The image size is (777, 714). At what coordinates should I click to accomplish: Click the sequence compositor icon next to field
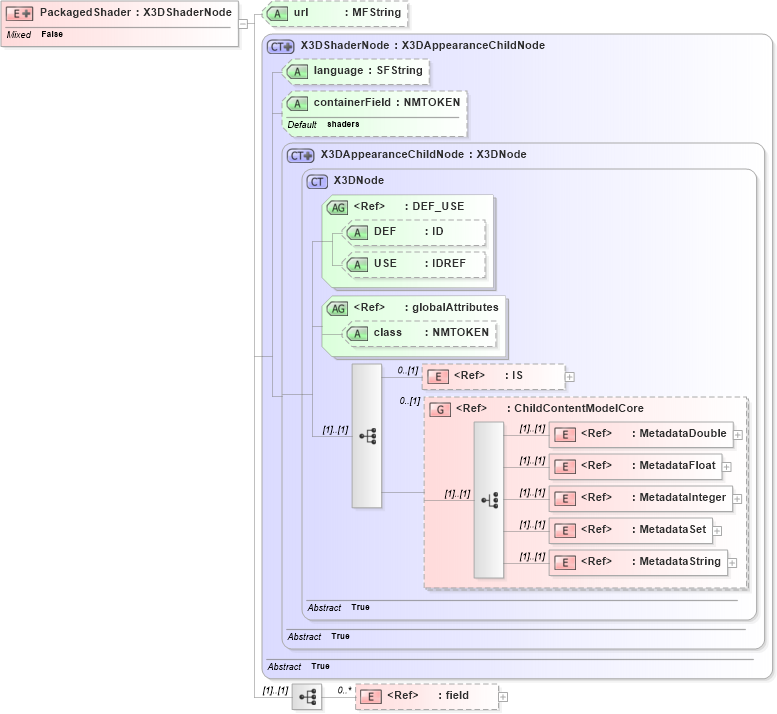[307, 697]
